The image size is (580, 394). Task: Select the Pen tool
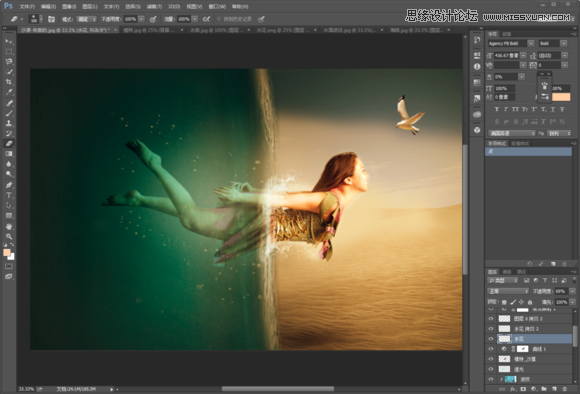point(9,185)
